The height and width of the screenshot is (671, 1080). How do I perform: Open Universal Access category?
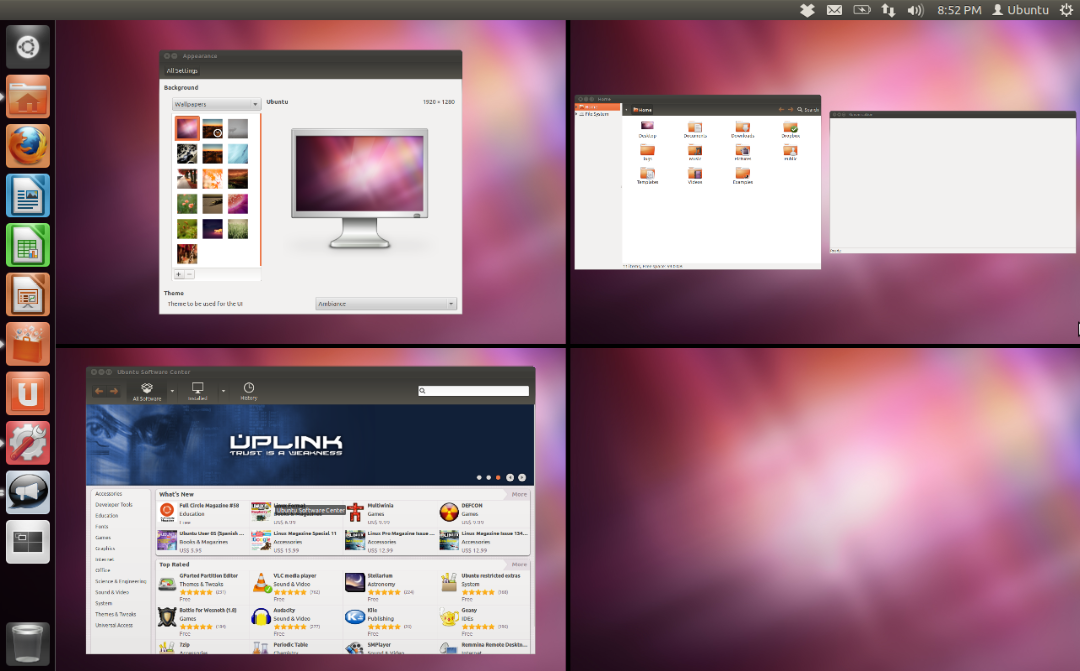[x=114, y=626]
